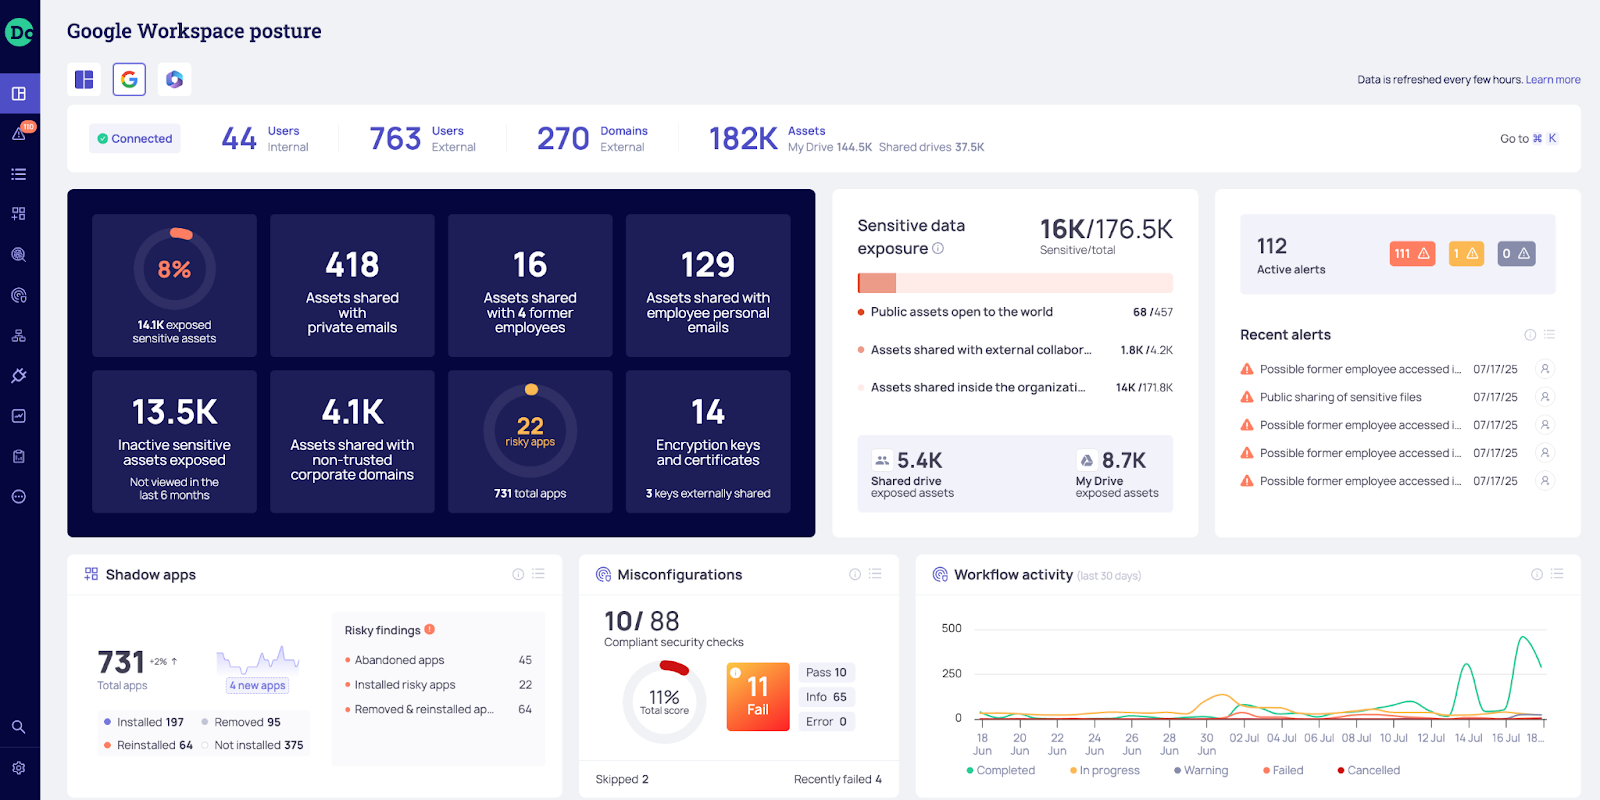Viewport: 1600px width, 800px height.
Task: Click the Learn more link
Action: point(1553,80)
